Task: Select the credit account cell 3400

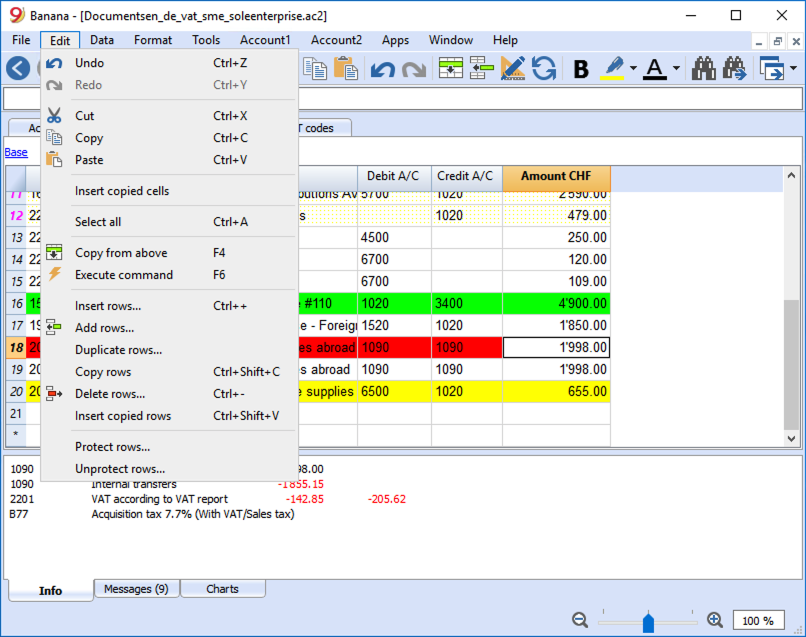Action: pos(467,303)
